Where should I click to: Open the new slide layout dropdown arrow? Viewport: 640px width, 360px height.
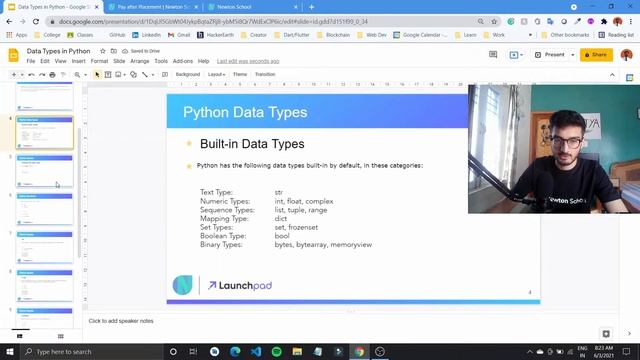[22, 75]
